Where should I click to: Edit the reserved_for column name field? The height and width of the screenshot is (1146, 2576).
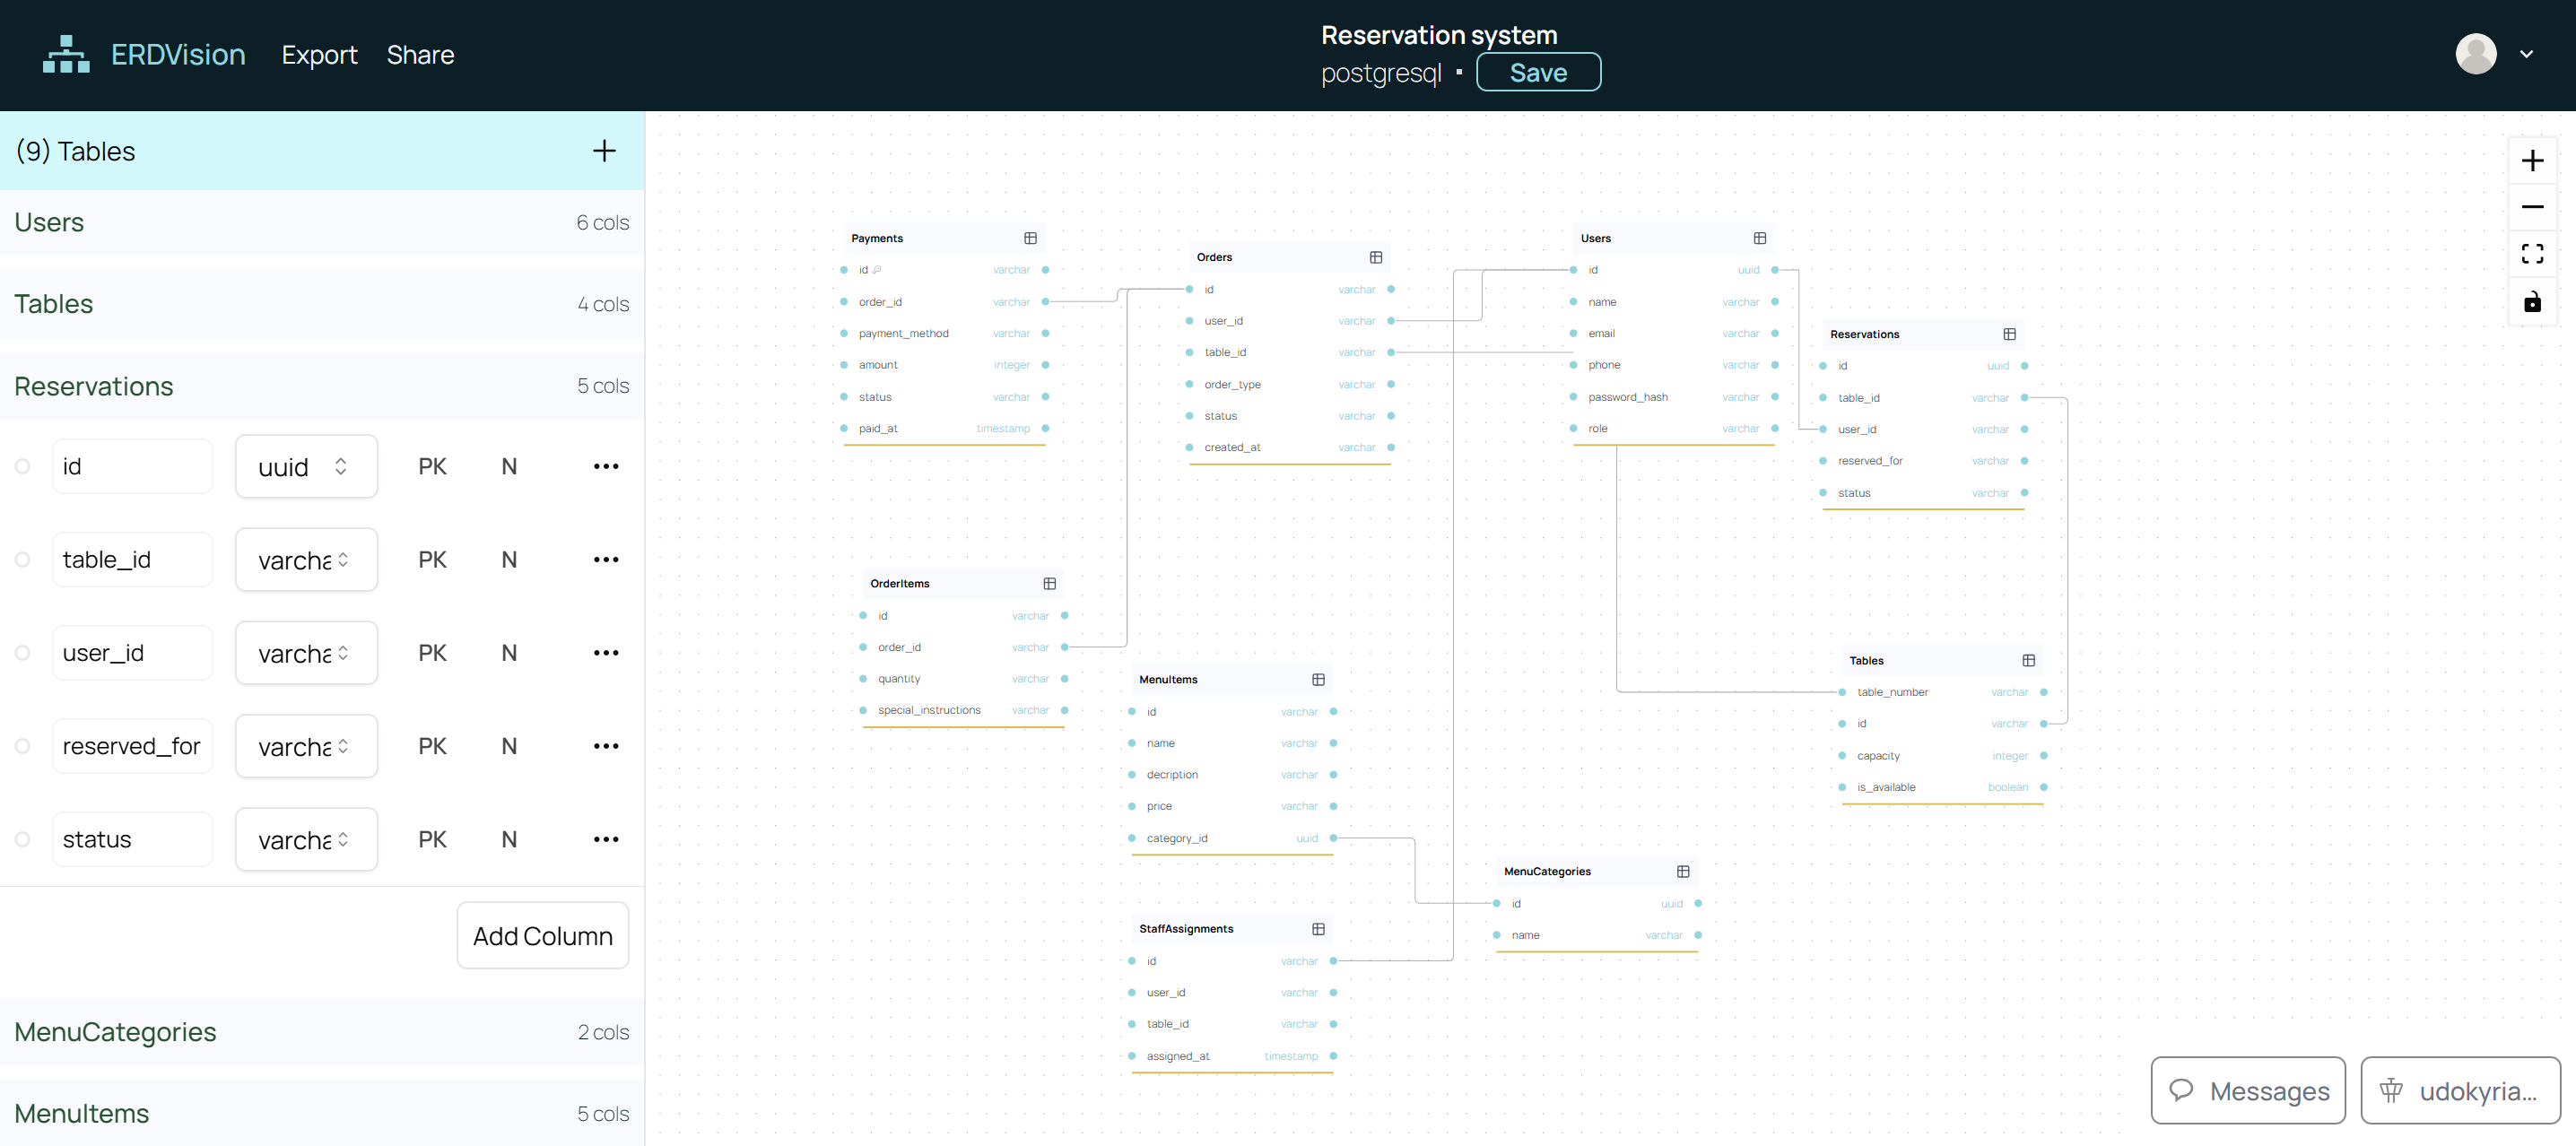[132, 746]
